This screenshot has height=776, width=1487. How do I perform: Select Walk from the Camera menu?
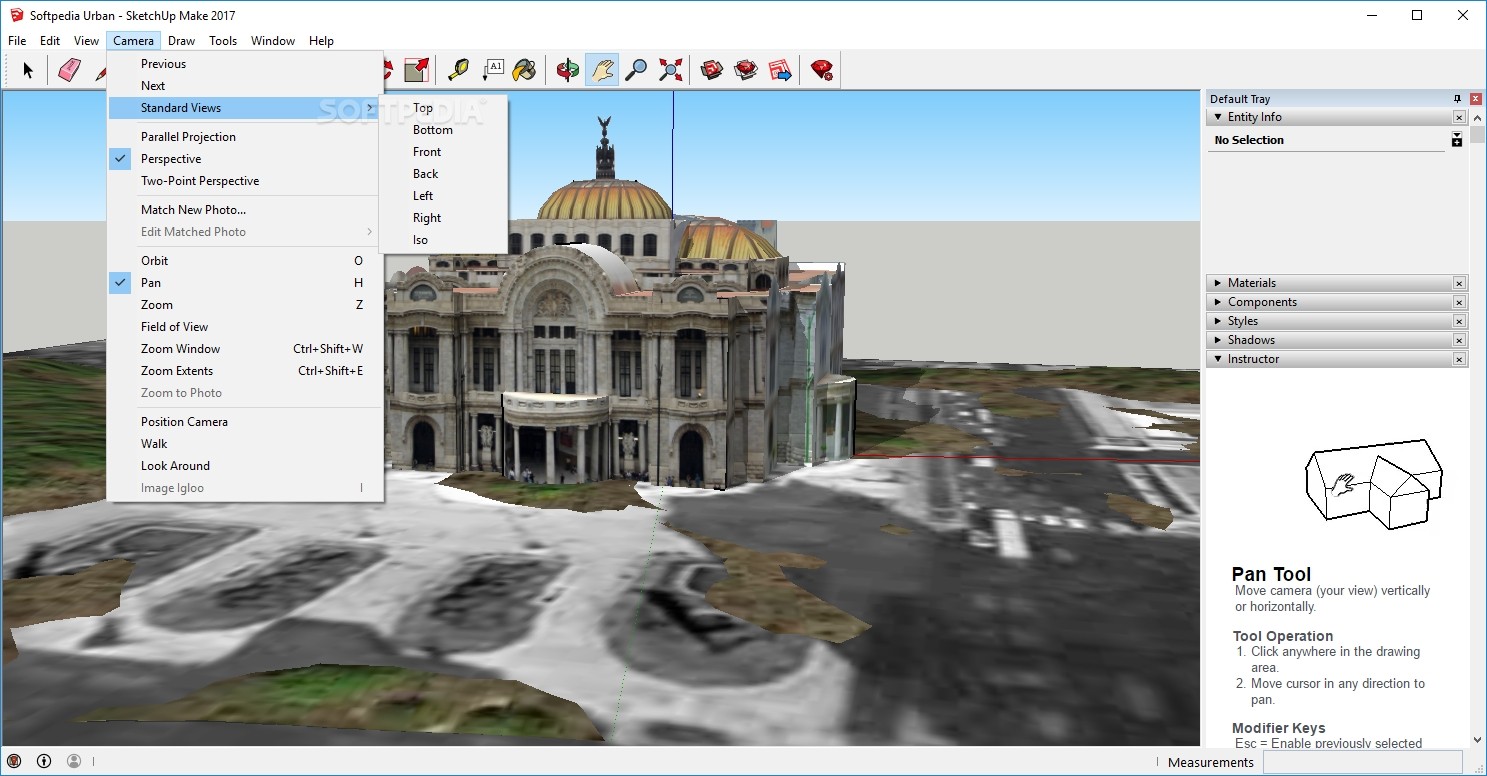[245, 444]
